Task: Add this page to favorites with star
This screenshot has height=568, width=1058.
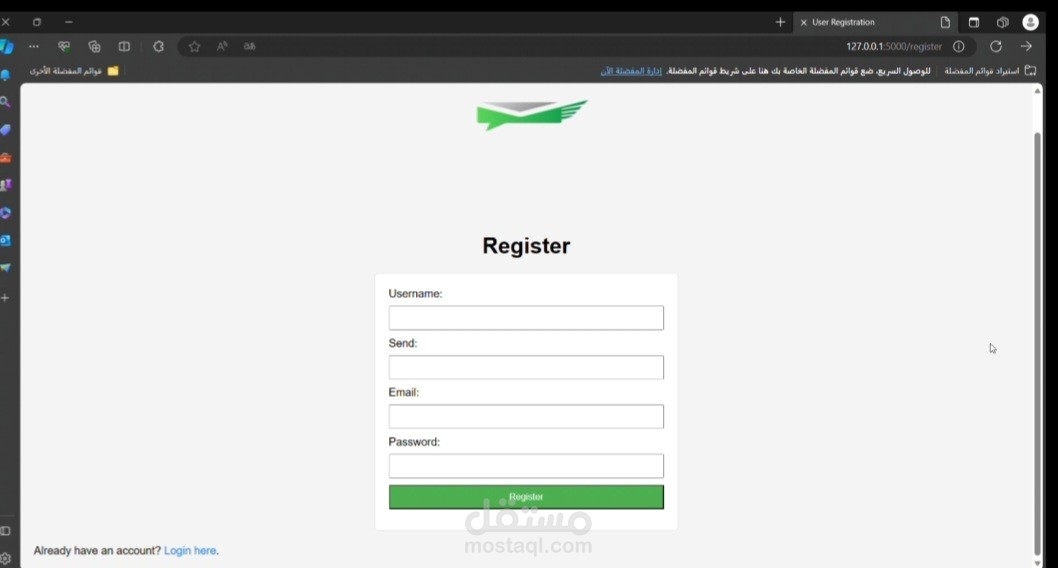Action: pyautogui.click(x=194, y=47)
